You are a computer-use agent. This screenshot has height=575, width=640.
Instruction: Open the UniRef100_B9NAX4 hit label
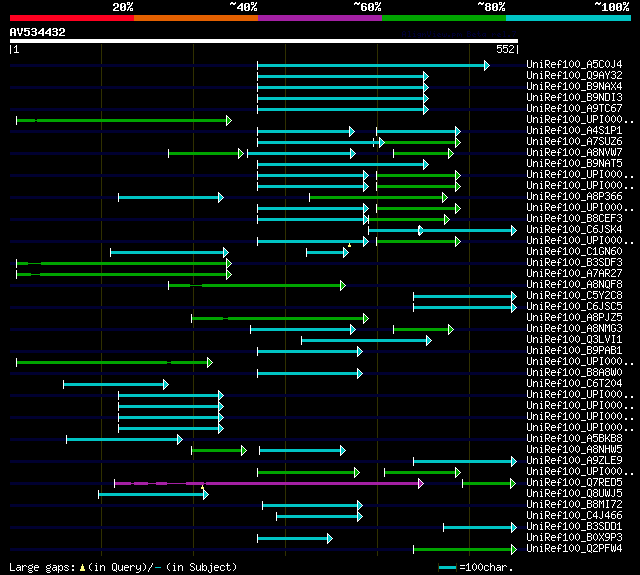pyautogui.click(x=574, y=87)
